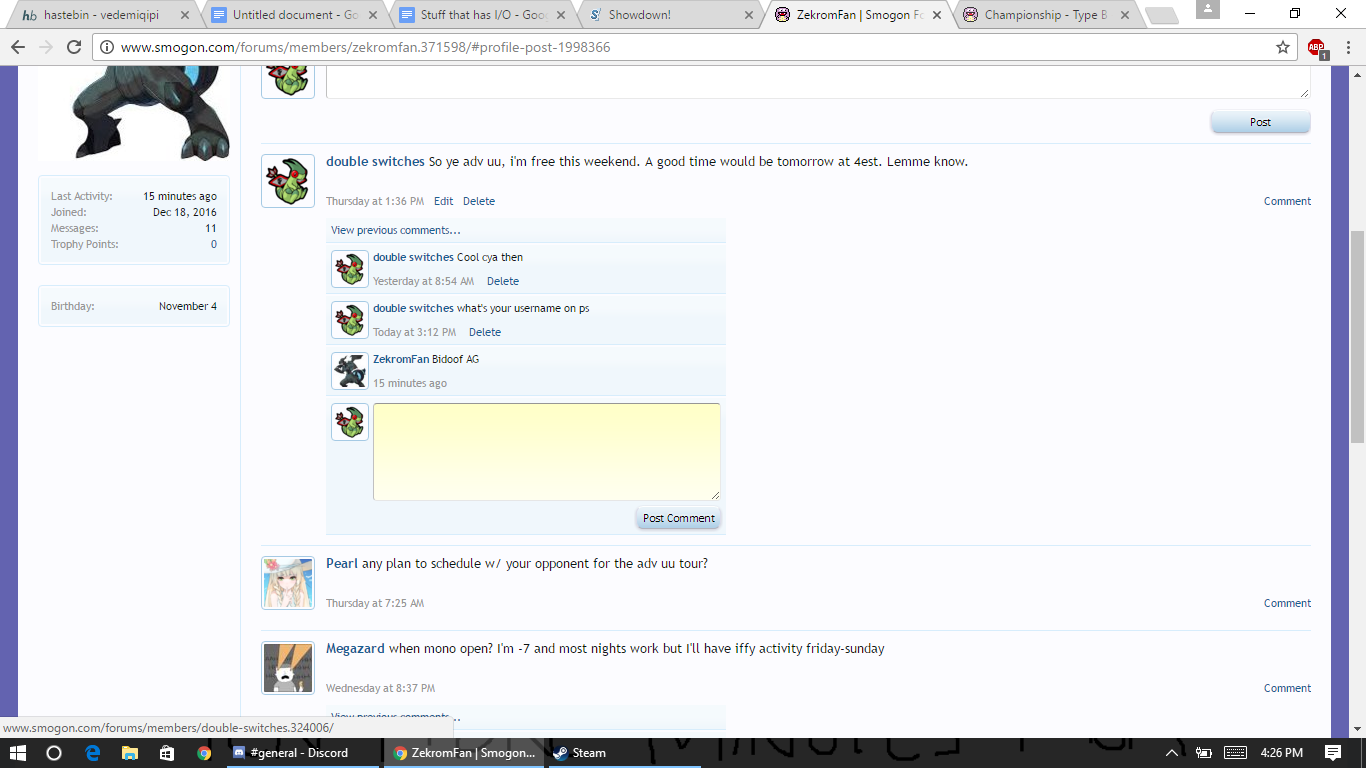The width and height of the screenshot is (1366, 768).
Task: Click the 'Wednesday at 8:37 PM' timestamp
Action: [380, 688]
